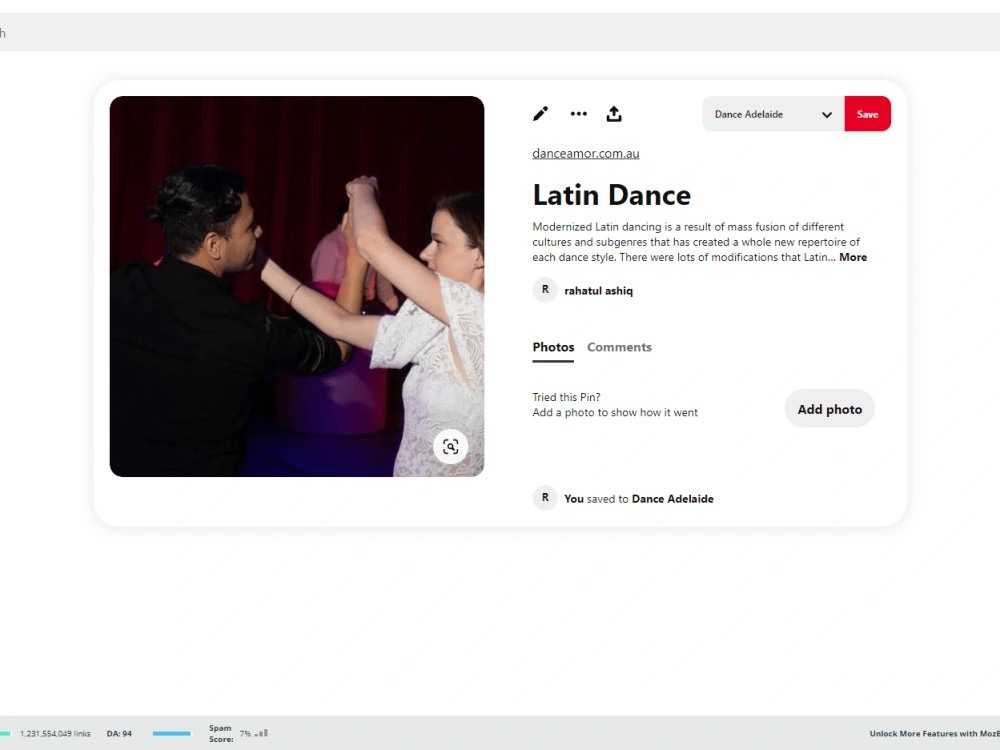This screenshot has width=1000, height=750.
Task: Open rahatul ashiq profile name
Action: [x=598, y=291]
